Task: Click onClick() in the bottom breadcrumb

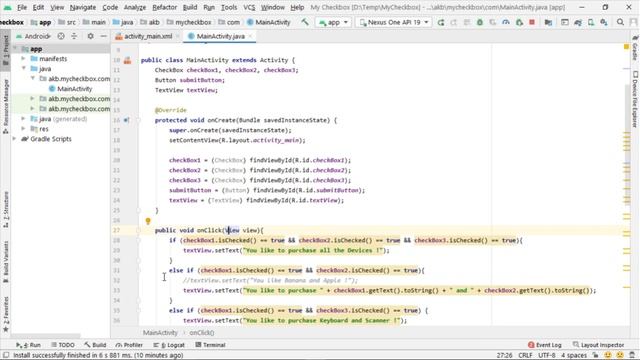Action: click(202, 333)
